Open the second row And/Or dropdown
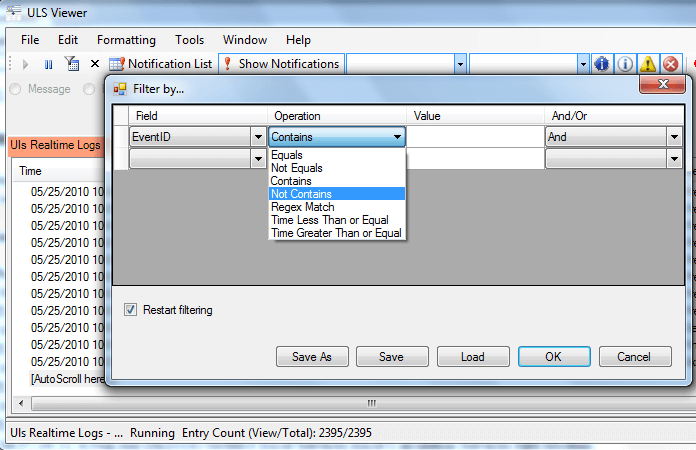The image size is (696, 450). [674, 158]
